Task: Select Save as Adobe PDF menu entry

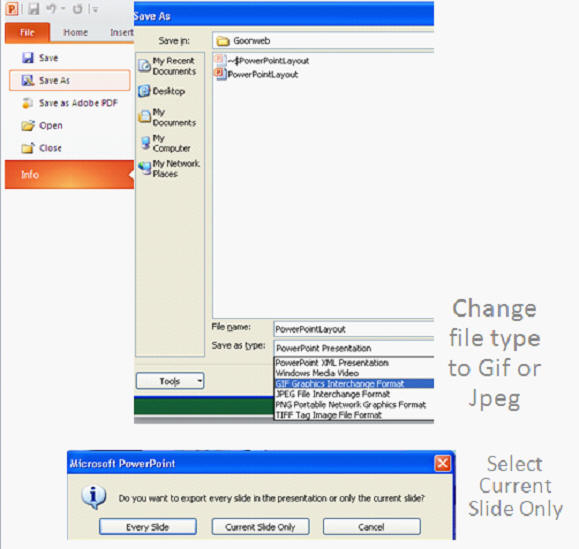Action: tap(70, 103)
